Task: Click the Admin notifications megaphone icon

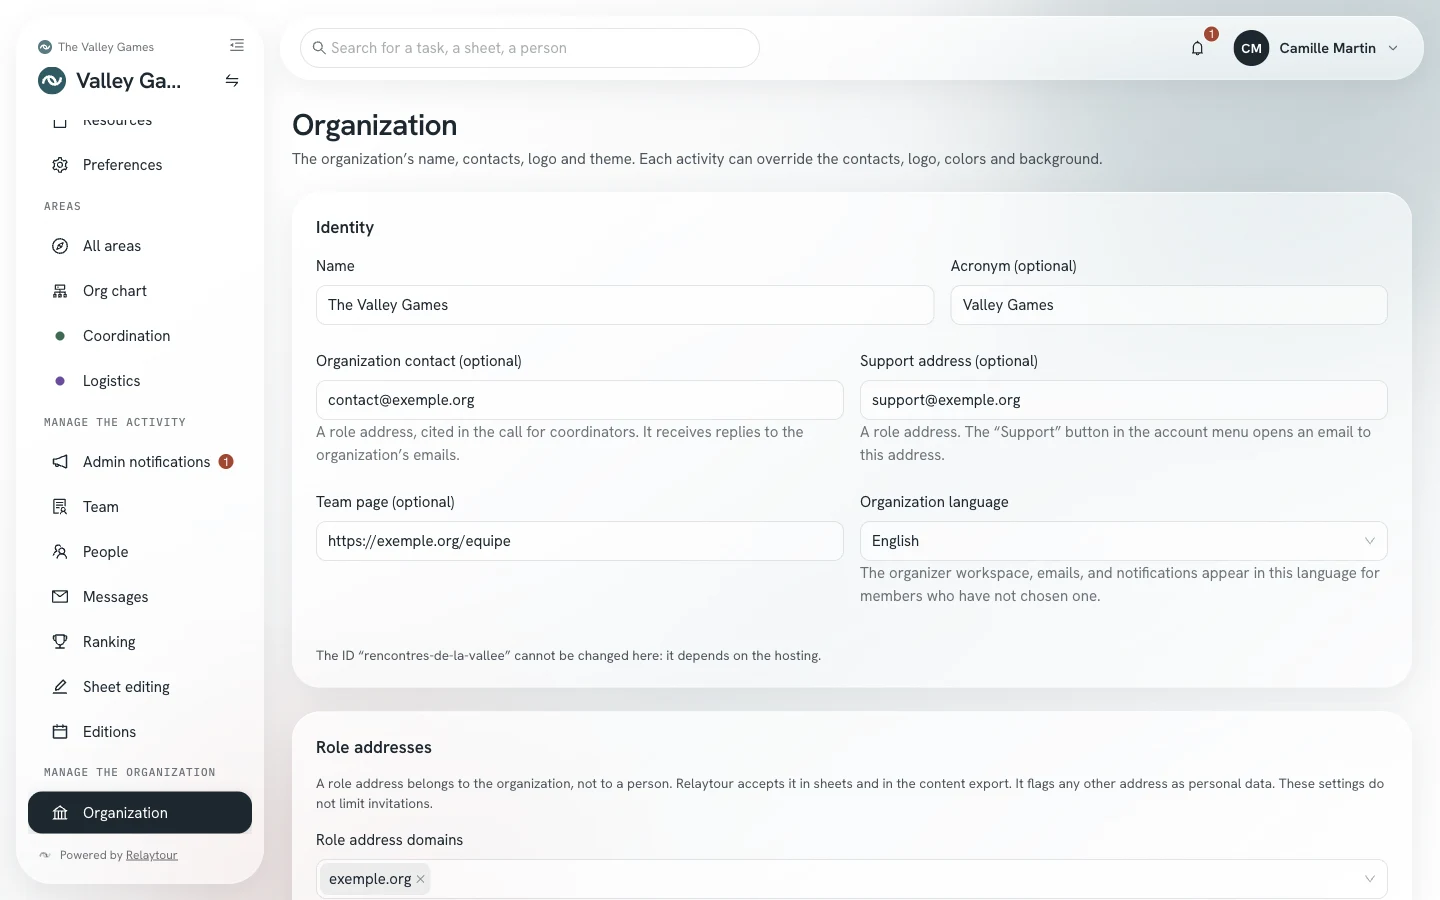Action: coord(60,462)
